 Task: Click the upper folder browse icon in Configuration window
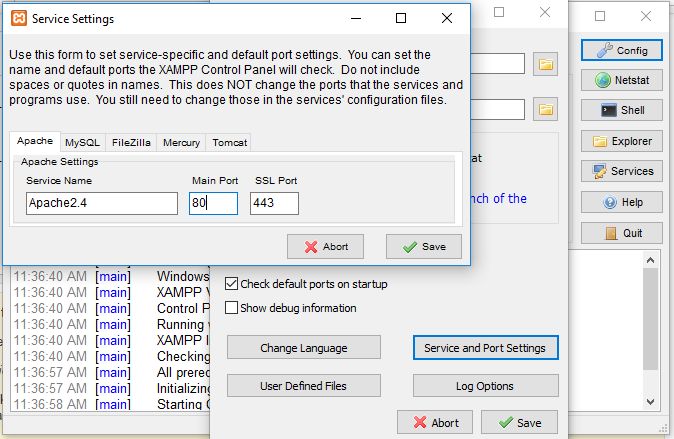click(x=545, y=64)
